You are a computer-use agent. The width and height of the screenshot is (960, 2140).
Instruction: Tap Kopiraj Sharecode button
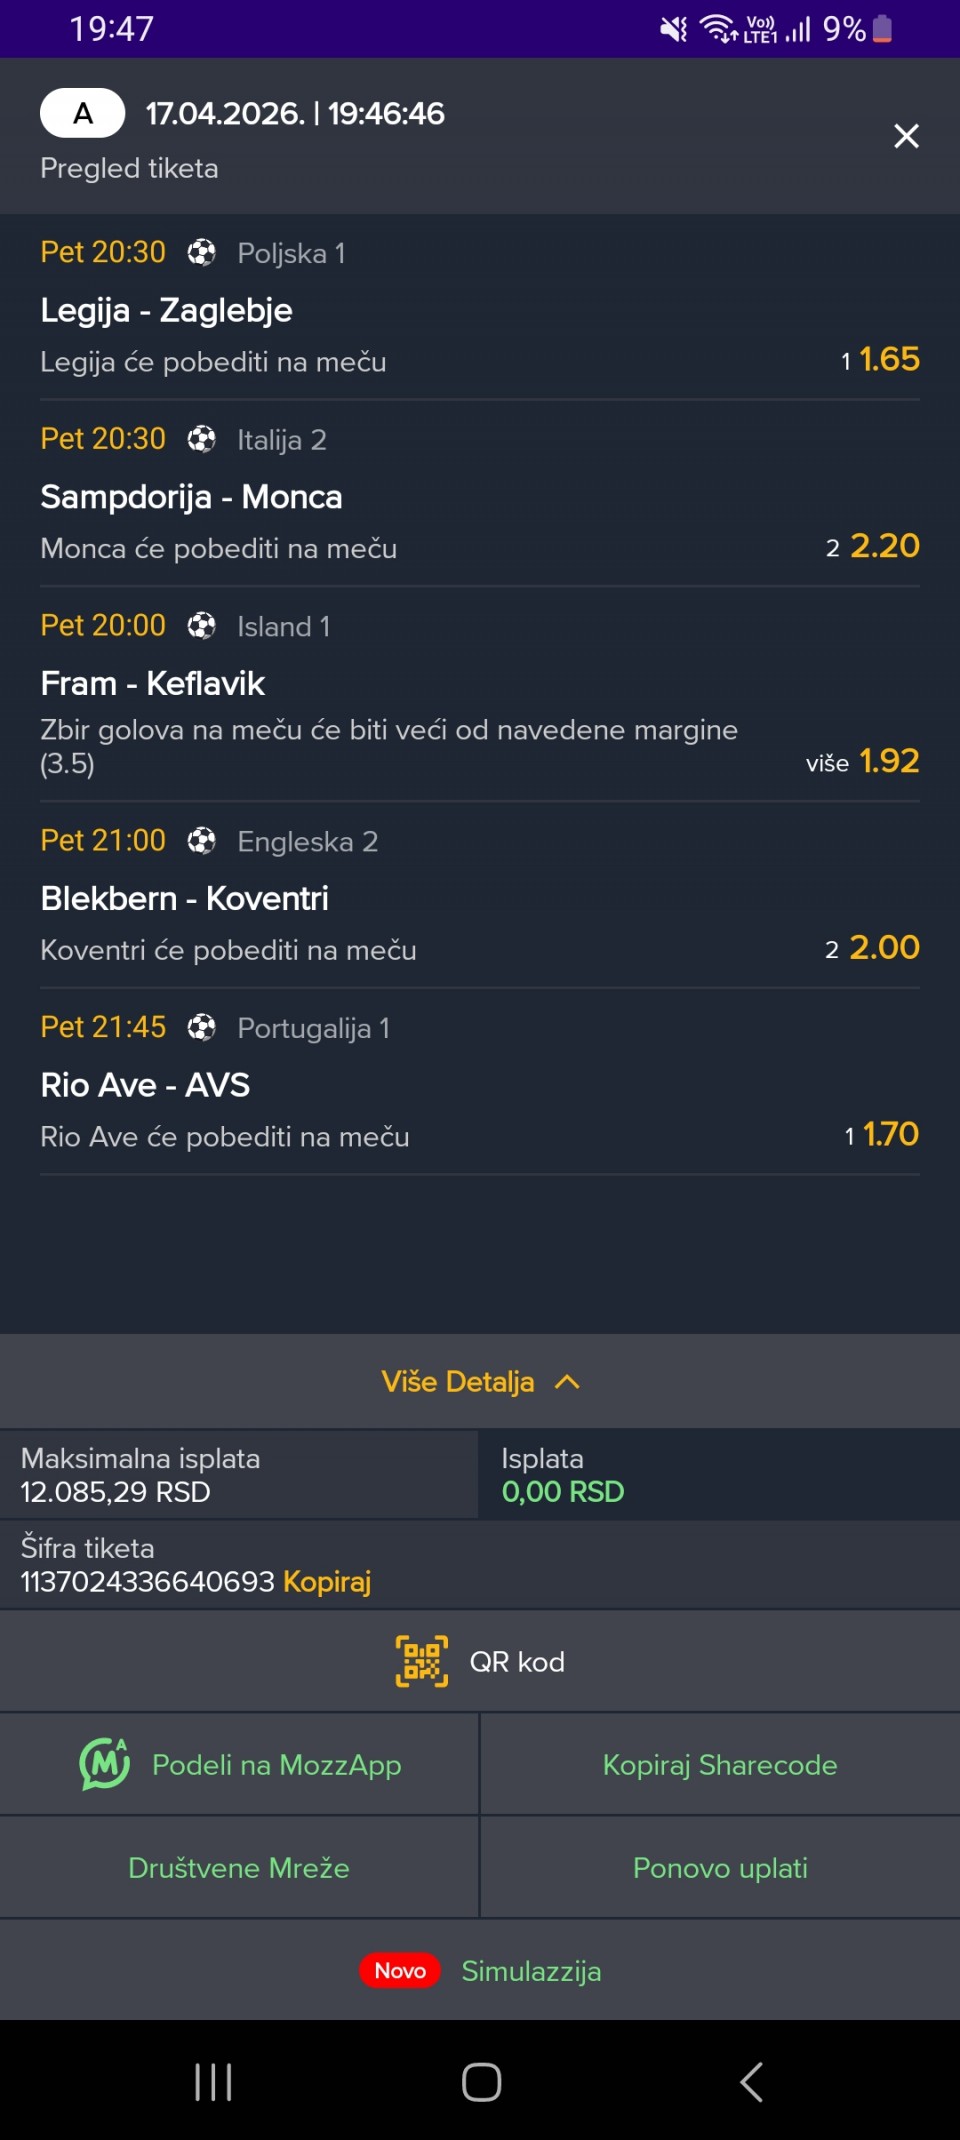[x=720, y=1765]
